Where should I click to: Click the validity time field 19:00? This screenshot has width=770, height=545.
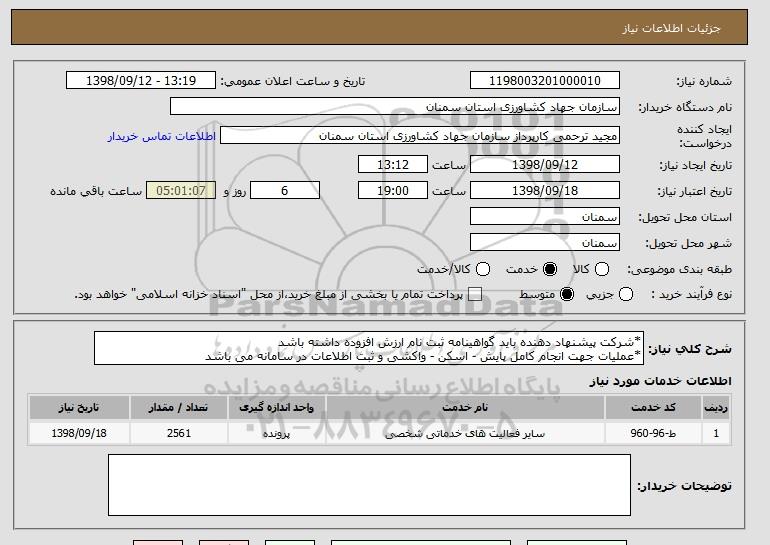point(393,191)
